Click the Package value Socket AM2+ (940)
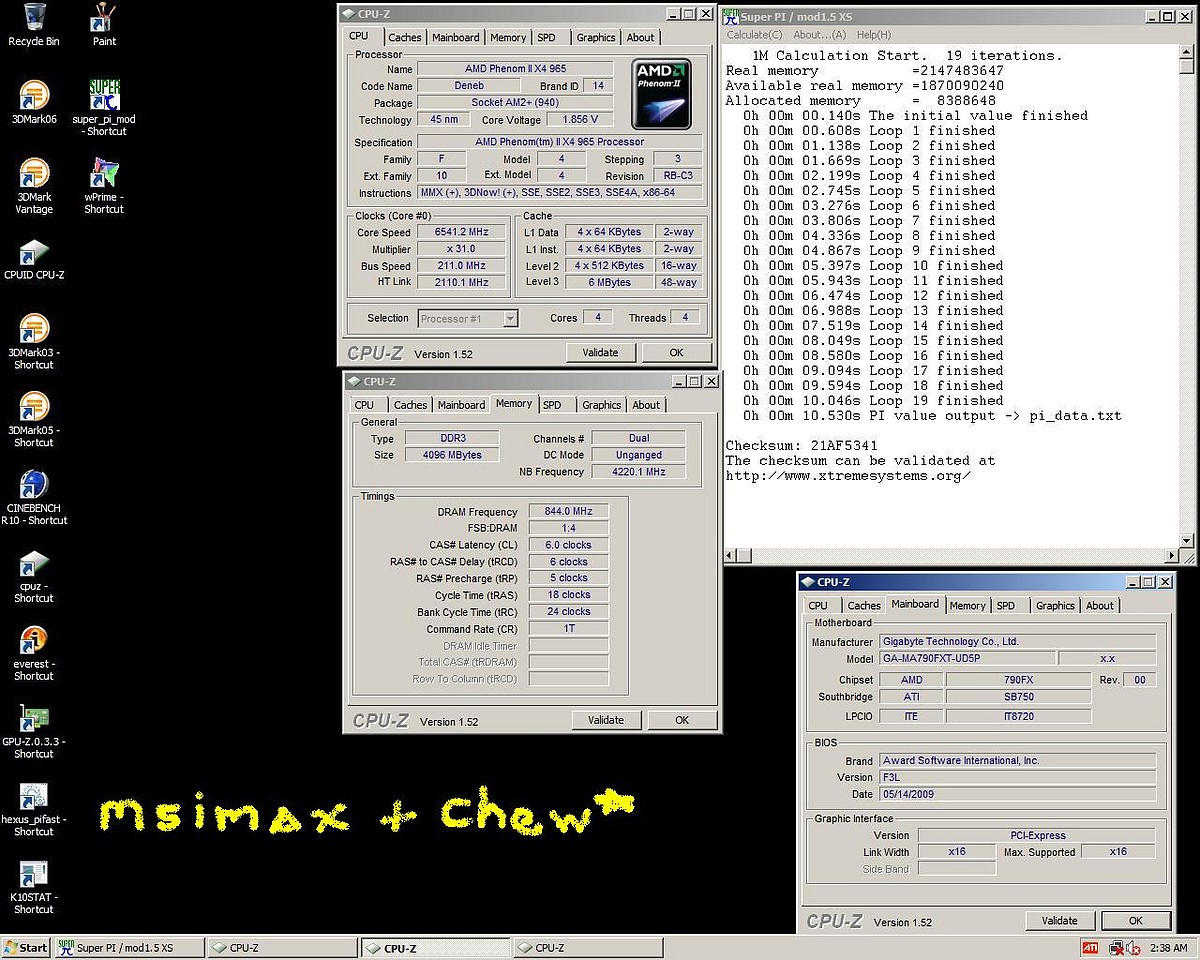The image size is (1200, 960). (x=515, y=103)
